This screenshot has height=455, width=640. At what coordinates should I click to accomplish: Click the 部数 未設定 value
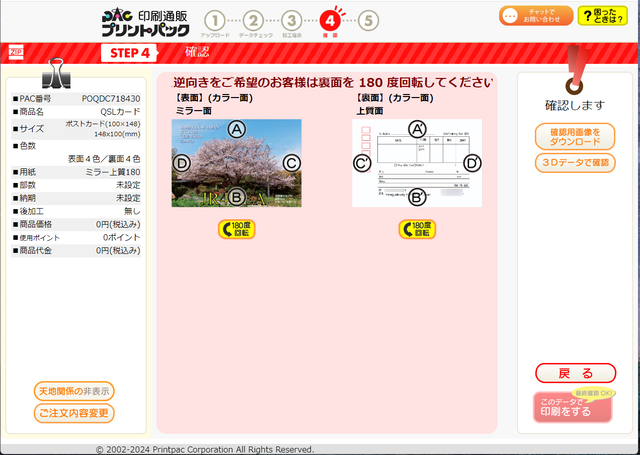128,185
